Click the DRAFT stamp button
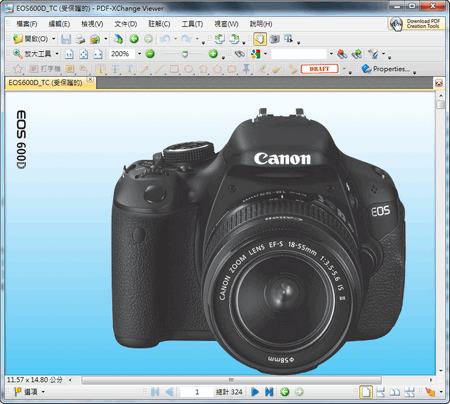Image resolution: width=450 pixels, height=404 pixels. click(320, 69)
